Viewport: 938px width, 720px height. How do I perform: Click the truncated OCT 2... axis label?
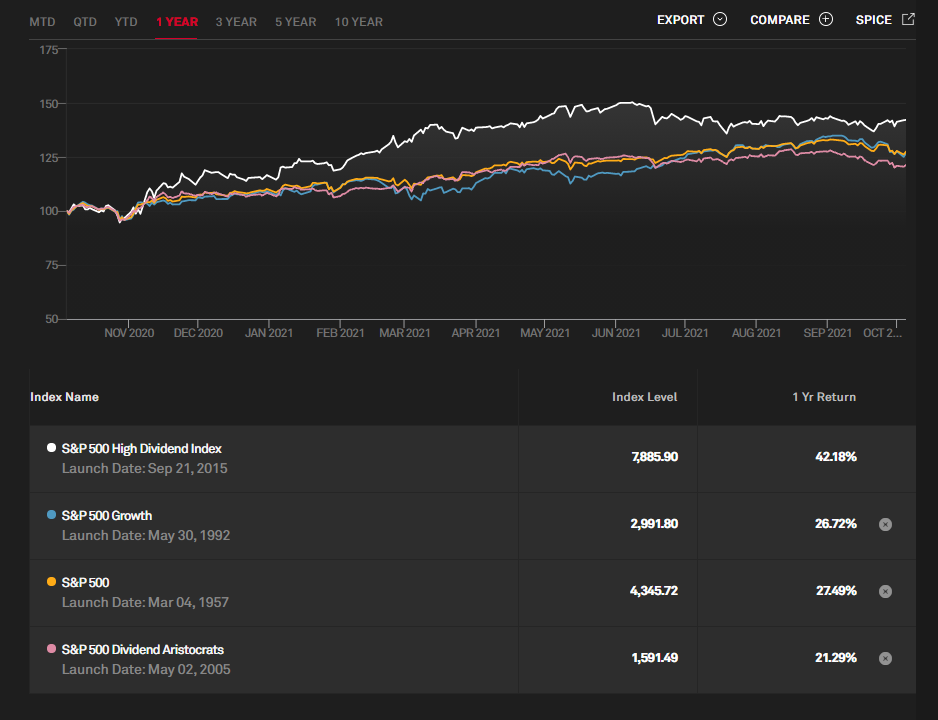click(882, 333)
